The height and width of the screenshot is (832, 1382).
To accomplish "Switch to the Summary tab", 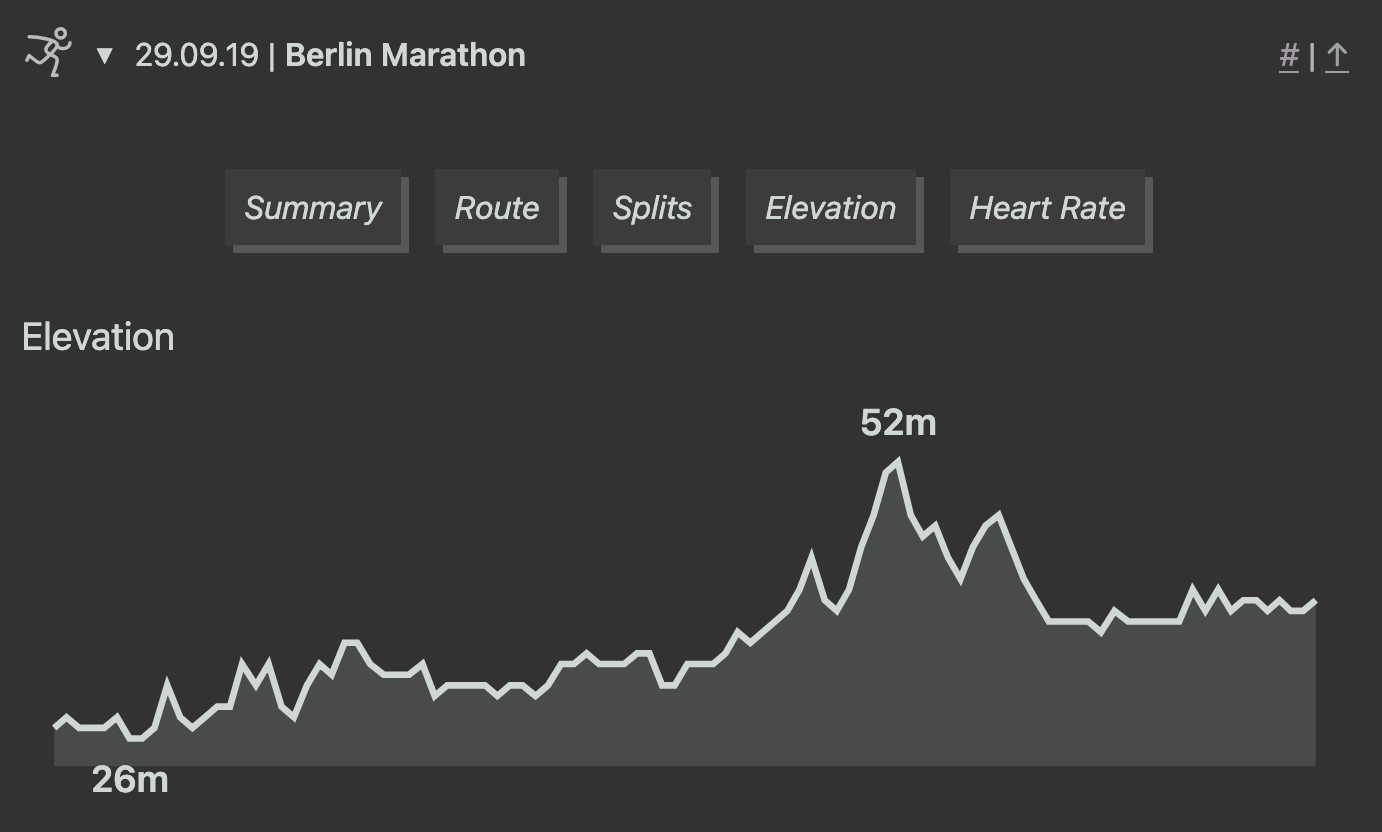I will click(x=312, y=208).
